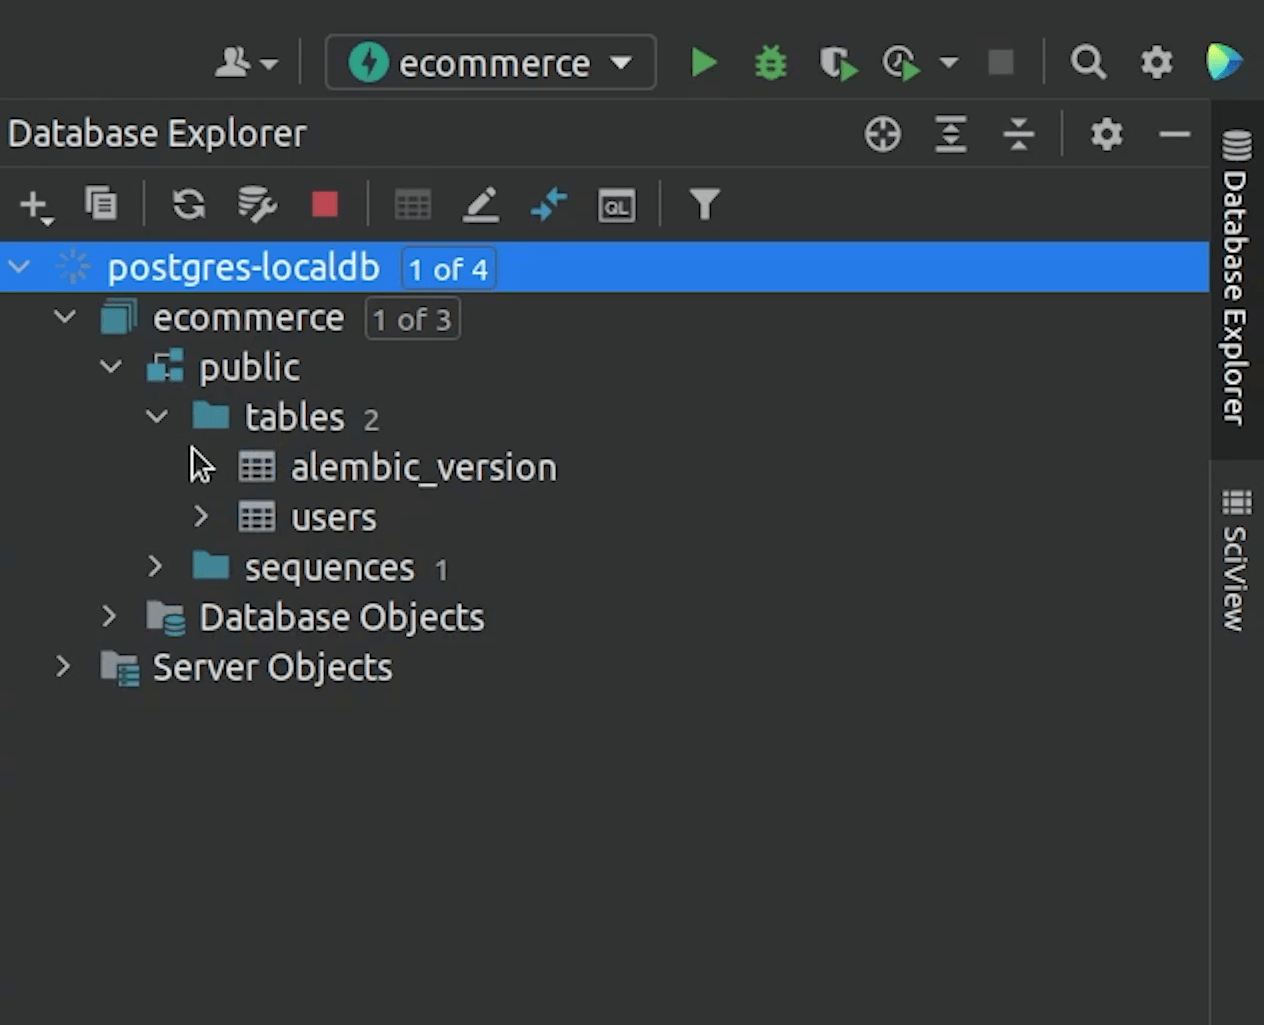This screenshot has width=1264, height=1025.
Task: Open the Filter funnel icon
Action: [704, 205]
